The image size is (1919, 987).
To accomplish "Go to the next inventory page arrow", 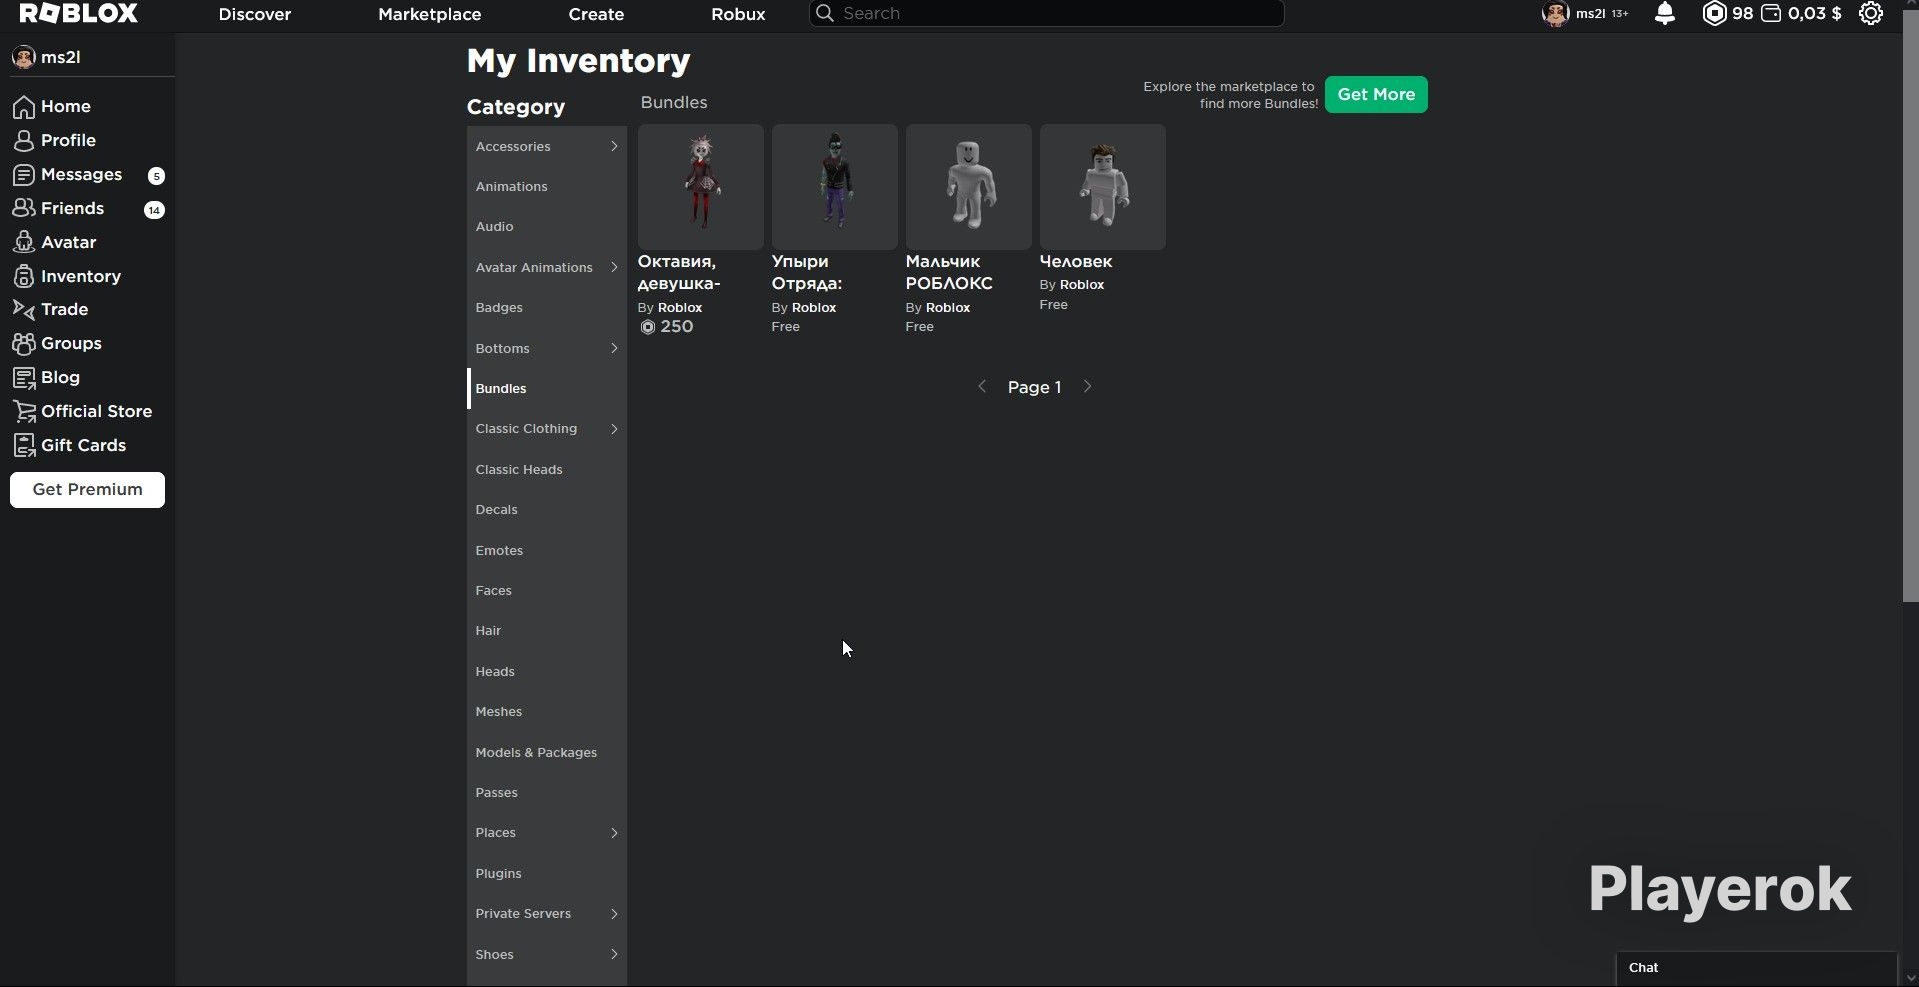I will pyautogui.click(x=1088, y=387).
